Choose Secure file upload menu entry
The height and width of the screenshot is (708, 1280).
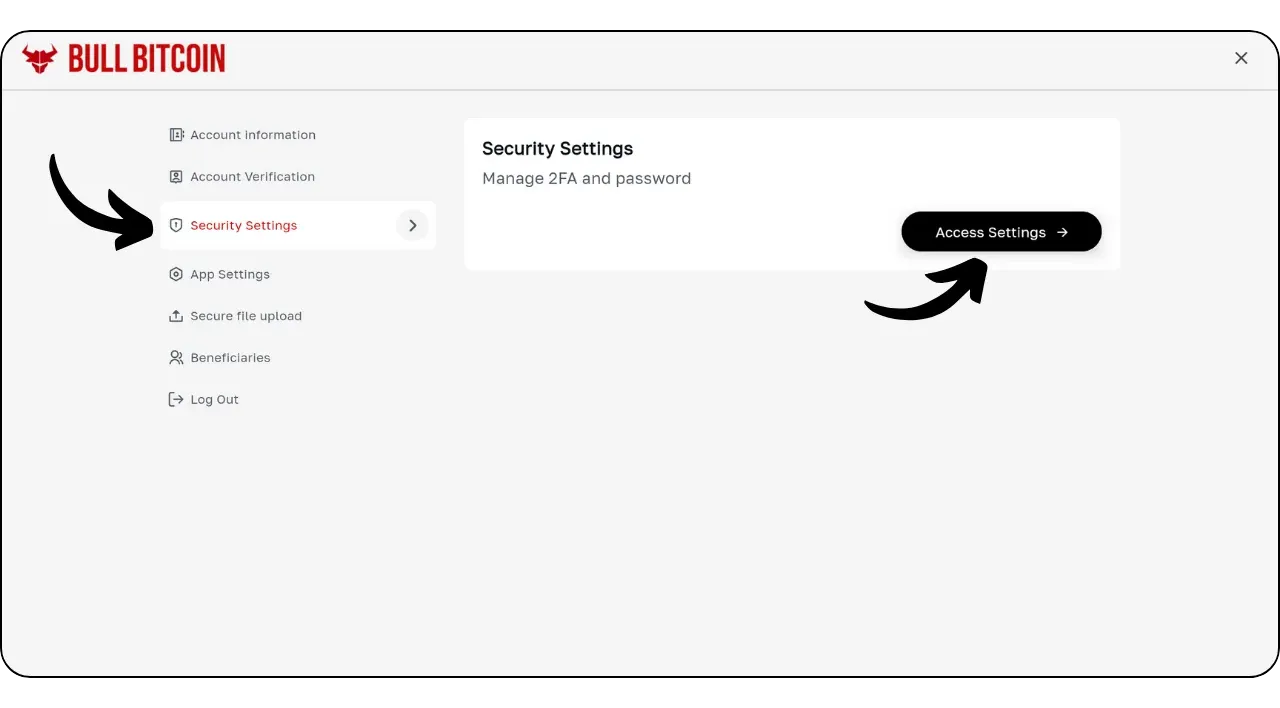(x=246, y=316)
